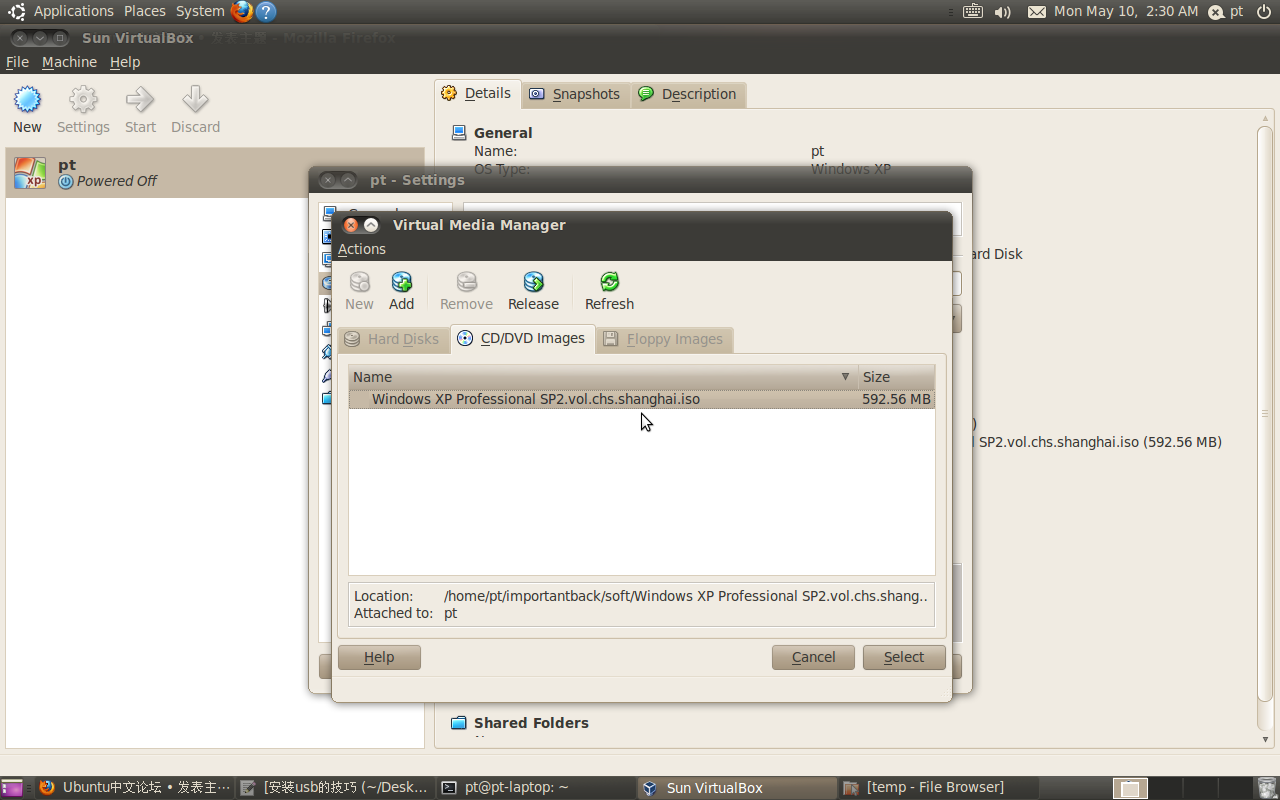Click the Size column header
This screenshot has width=1280, height=800.
tap(896, 377)
